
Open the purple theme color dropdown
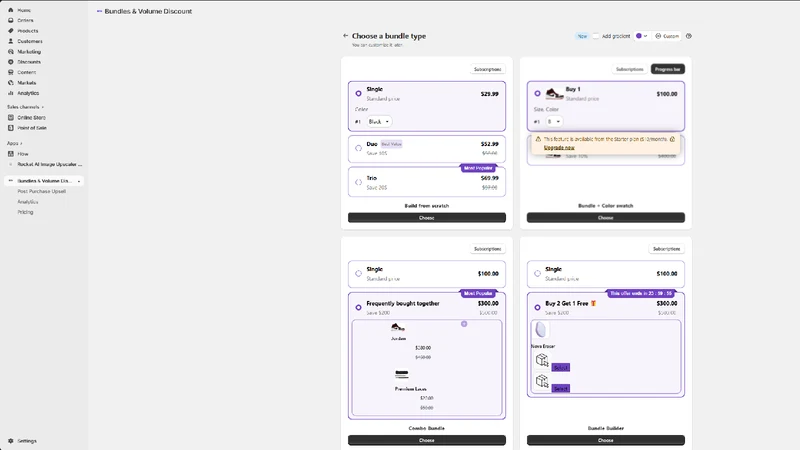click(x=641, y=36)
